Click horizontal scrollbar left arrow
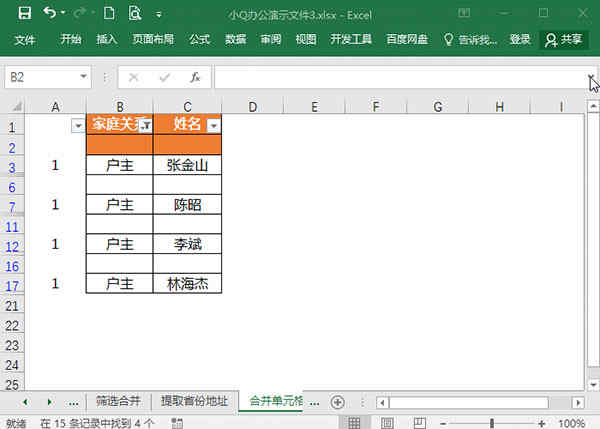The width and height of the screenshot is (600, 429). [382, 403]
